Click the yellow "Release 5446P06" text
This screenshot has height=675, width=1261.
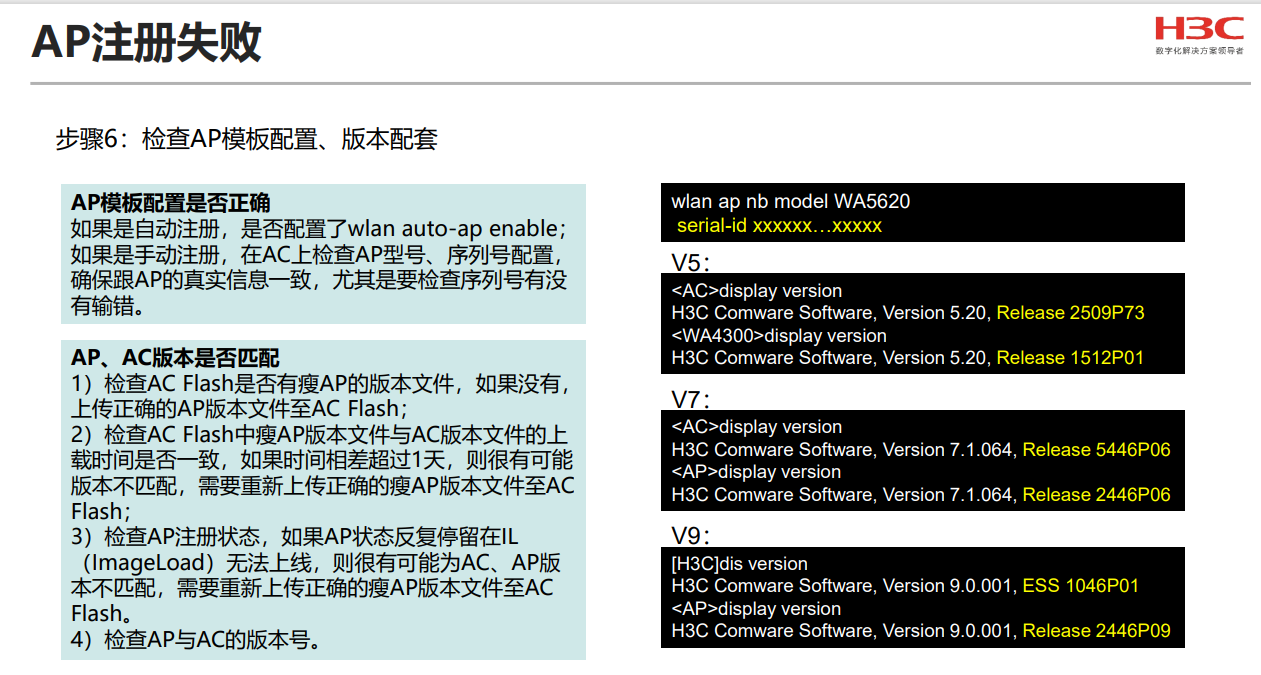[1096, 450]
